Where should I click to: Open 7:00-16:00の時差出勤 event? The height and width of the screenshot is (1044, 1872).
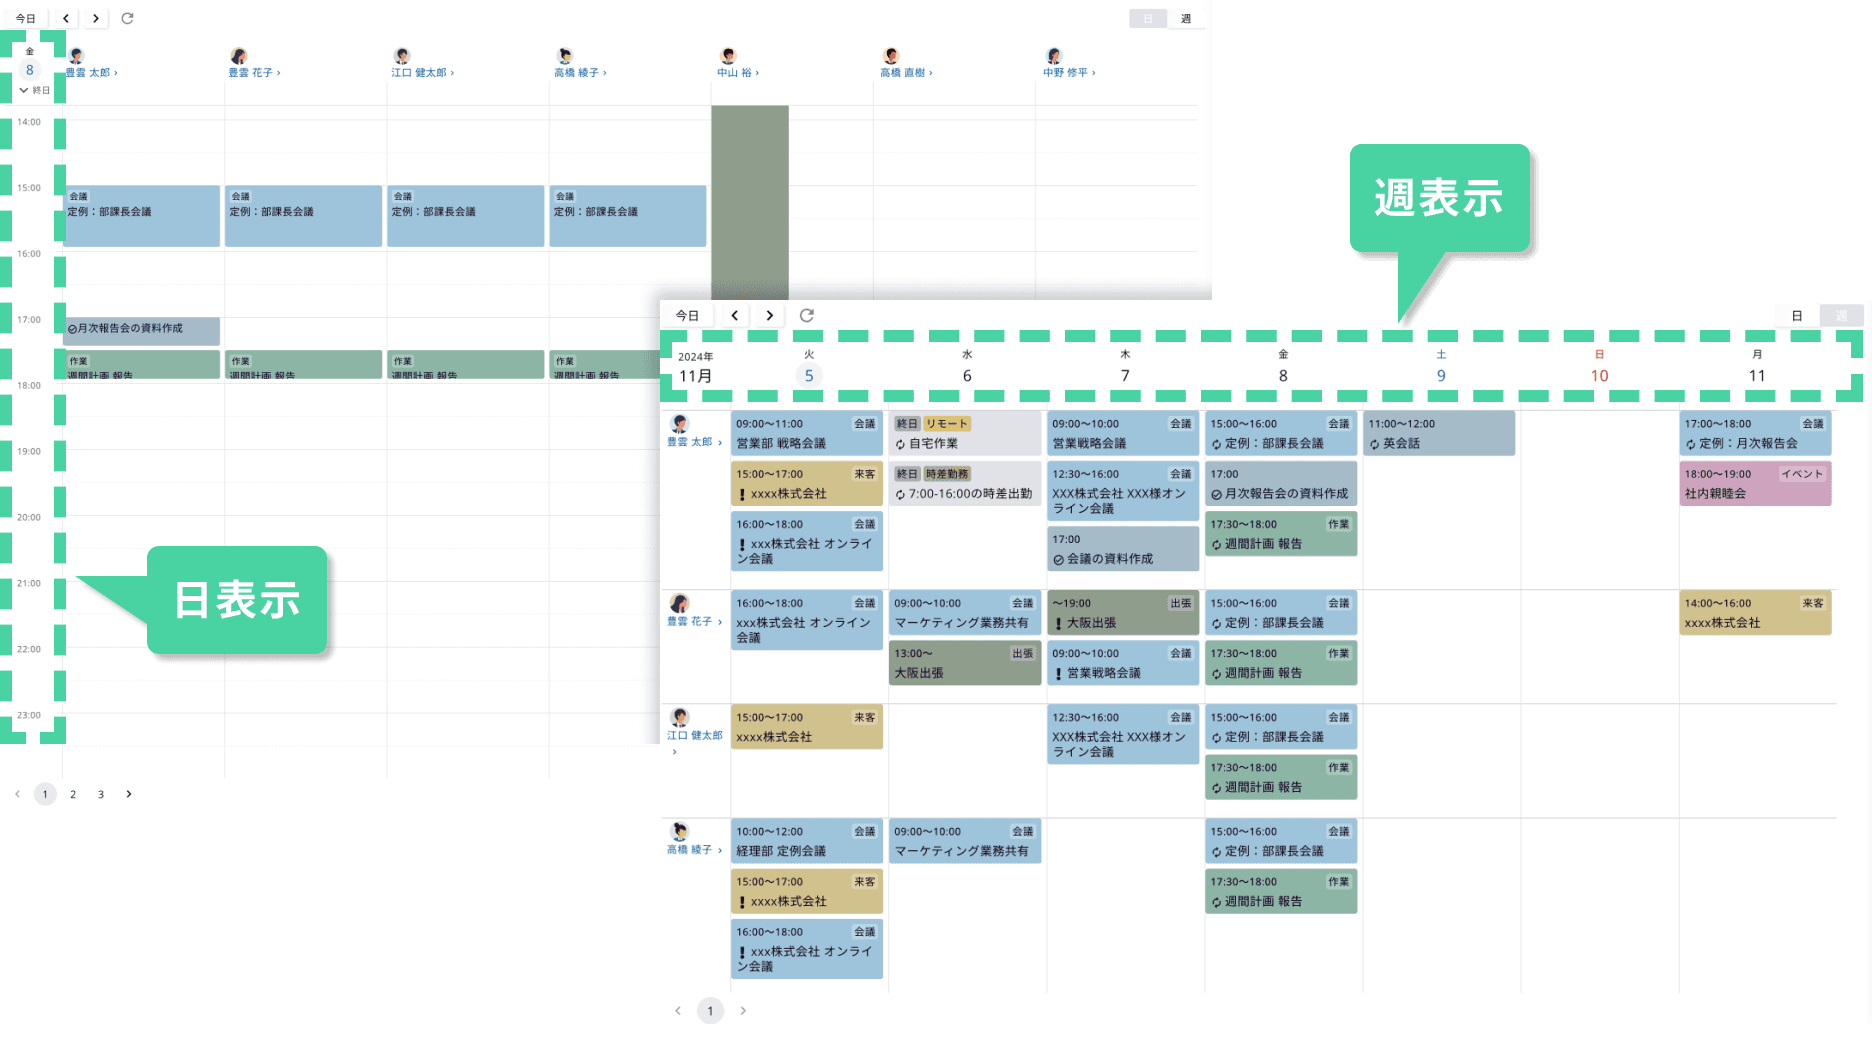(x=965, y=483)
